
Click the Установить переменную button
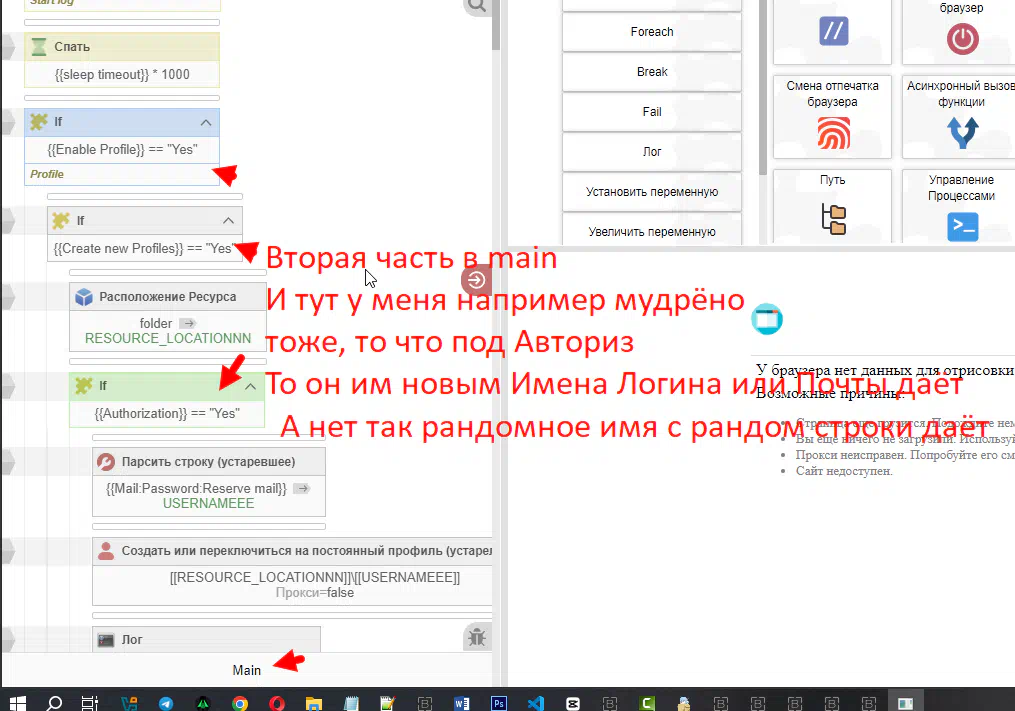click(652, 192)
